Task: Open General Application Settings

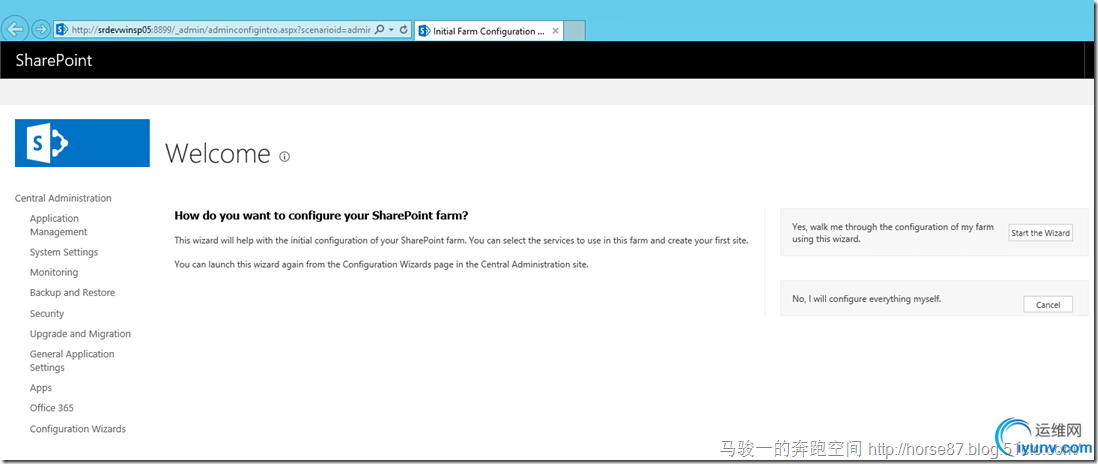Action: click(72, 360)
